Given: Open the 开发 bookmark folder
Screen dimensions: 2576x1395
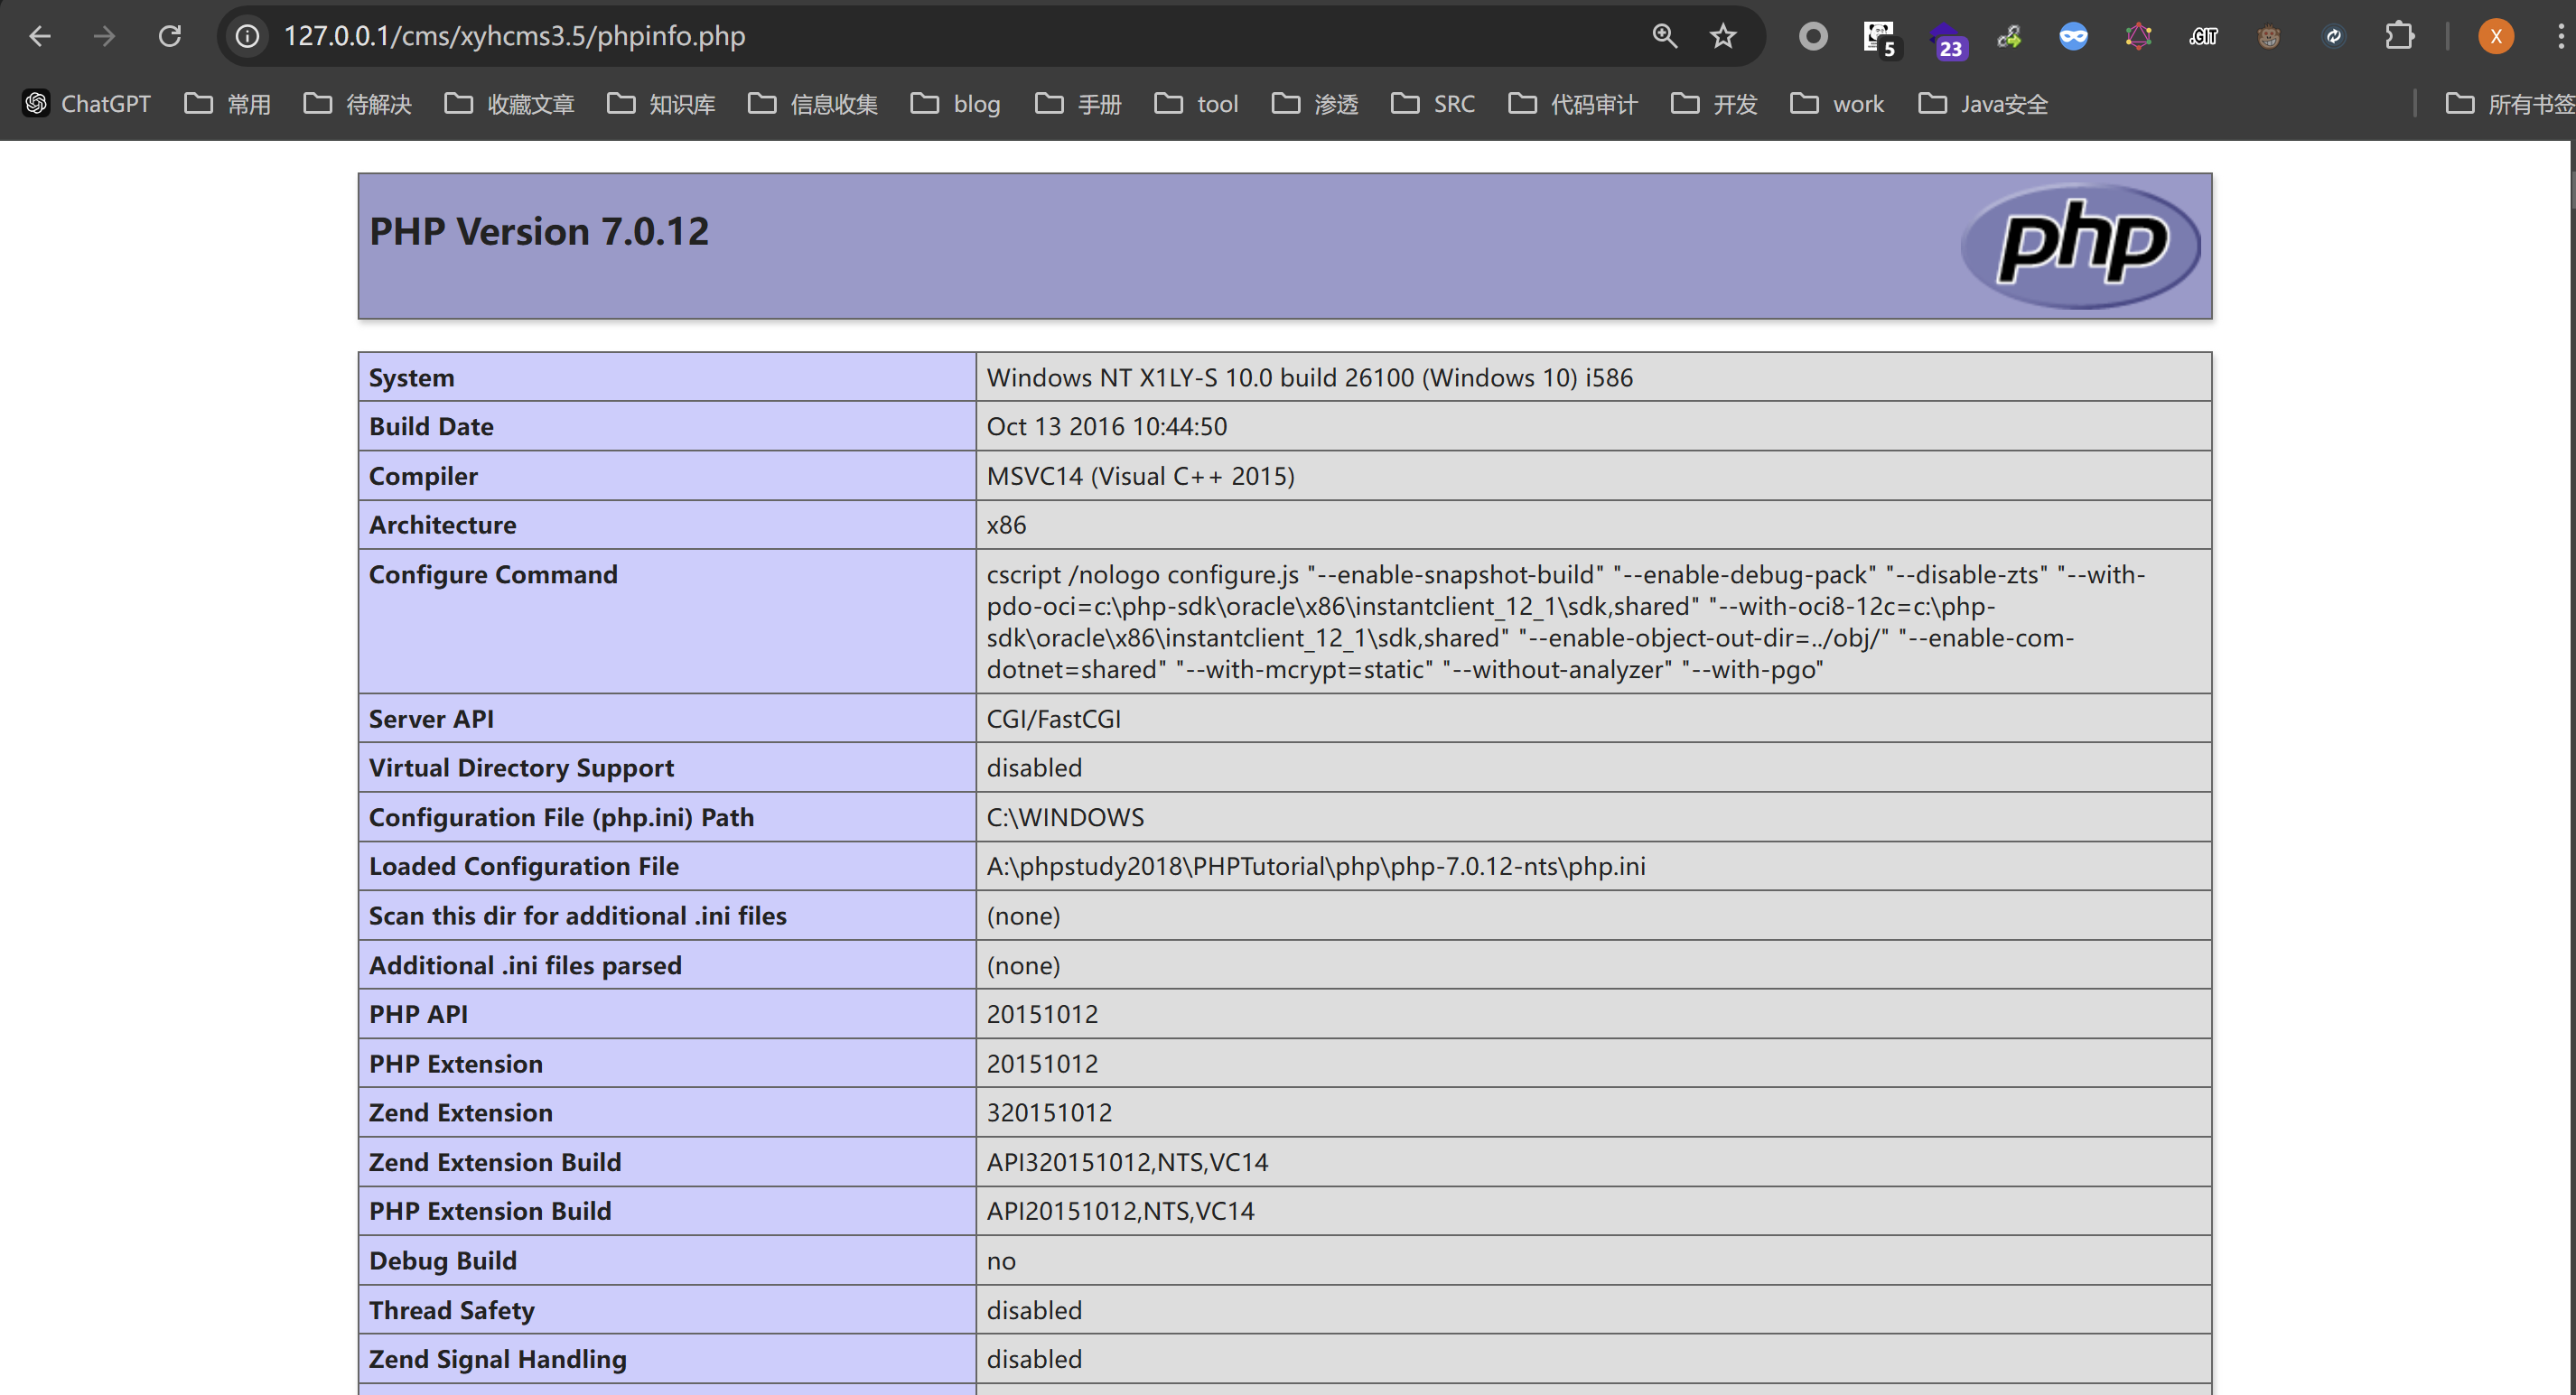Looking at the screenshot, I should tap(1714, 104).
